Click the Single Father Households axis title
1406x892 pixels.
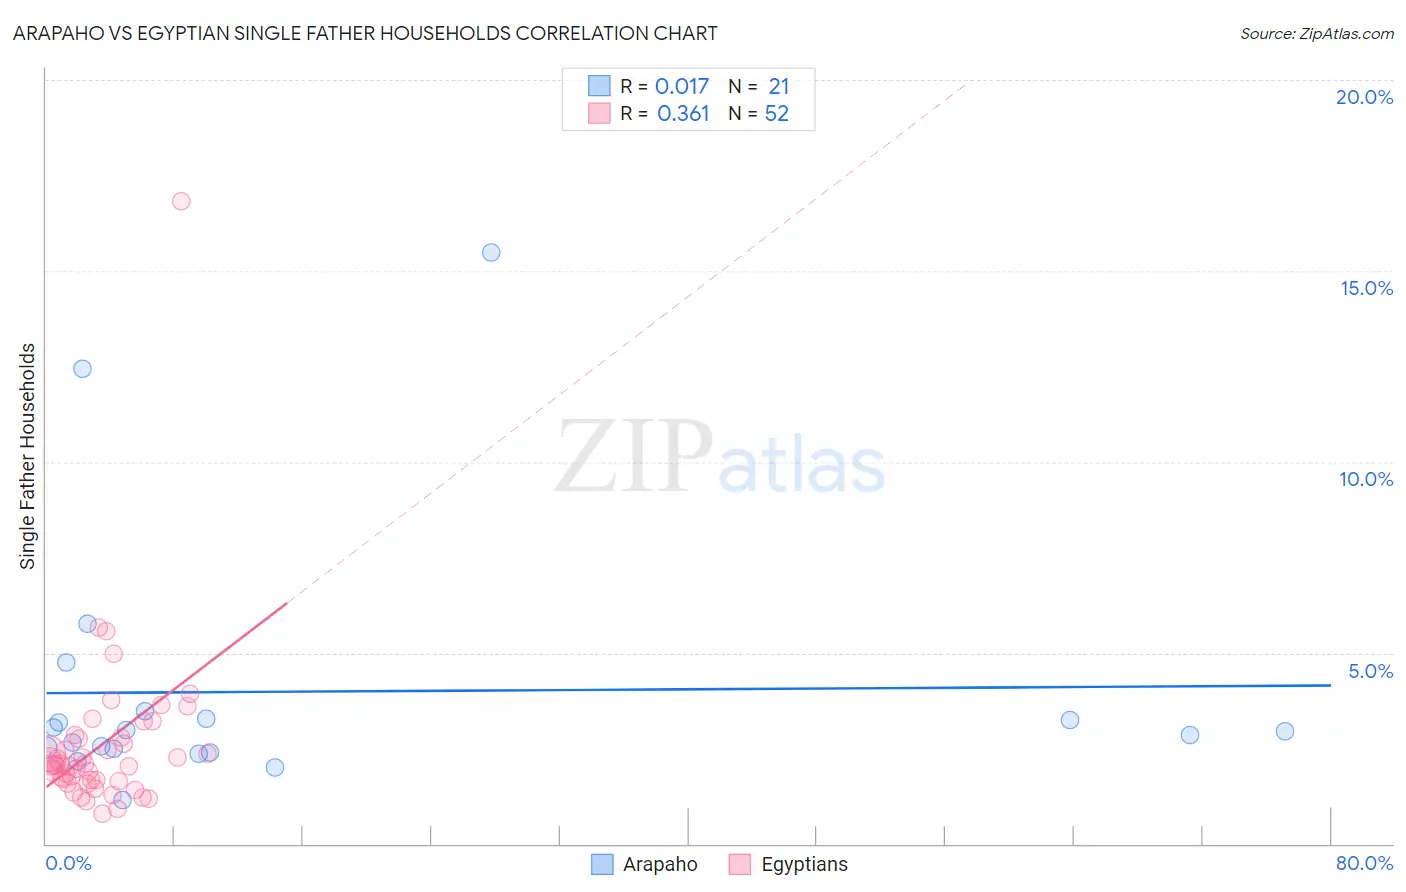coord(27,456)
